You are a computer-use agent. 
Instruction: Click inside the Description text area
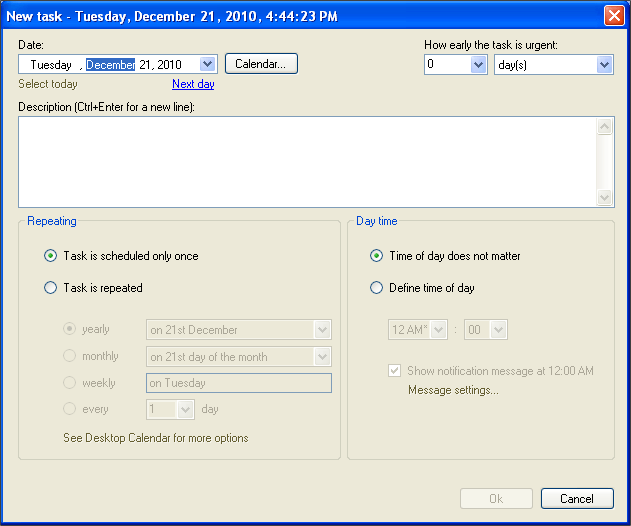[307, 162]
